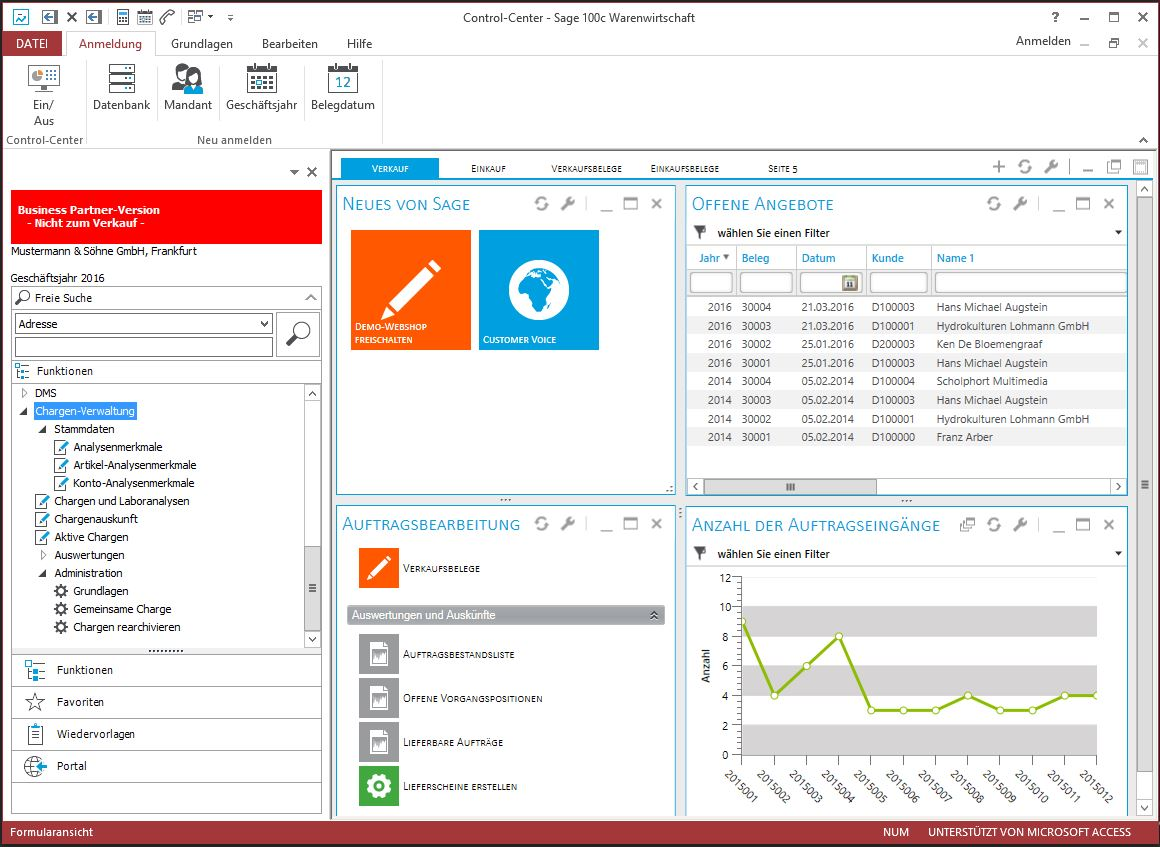
Task: Click the Geschäftsjahr calendar icon
Action: point(261,79)
